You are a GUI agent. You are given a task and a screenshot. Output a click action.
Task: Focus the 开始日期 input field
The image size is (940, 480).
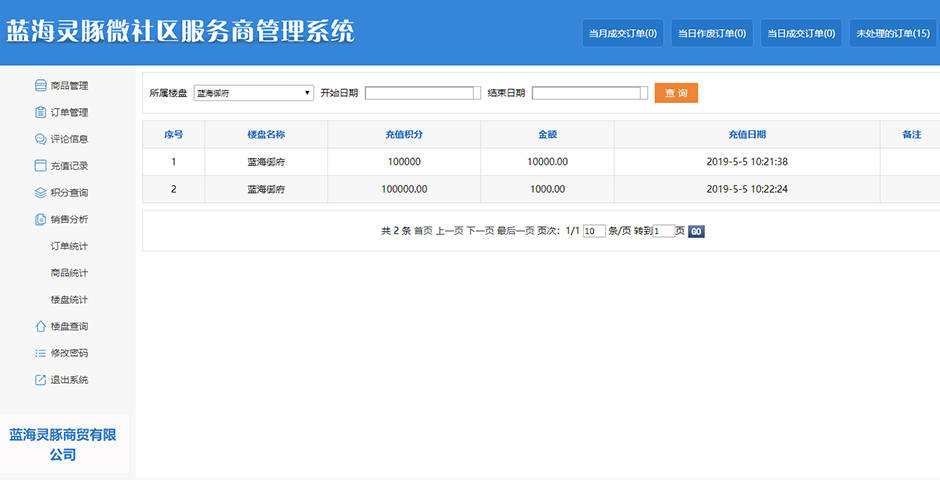tap(423, 93)
